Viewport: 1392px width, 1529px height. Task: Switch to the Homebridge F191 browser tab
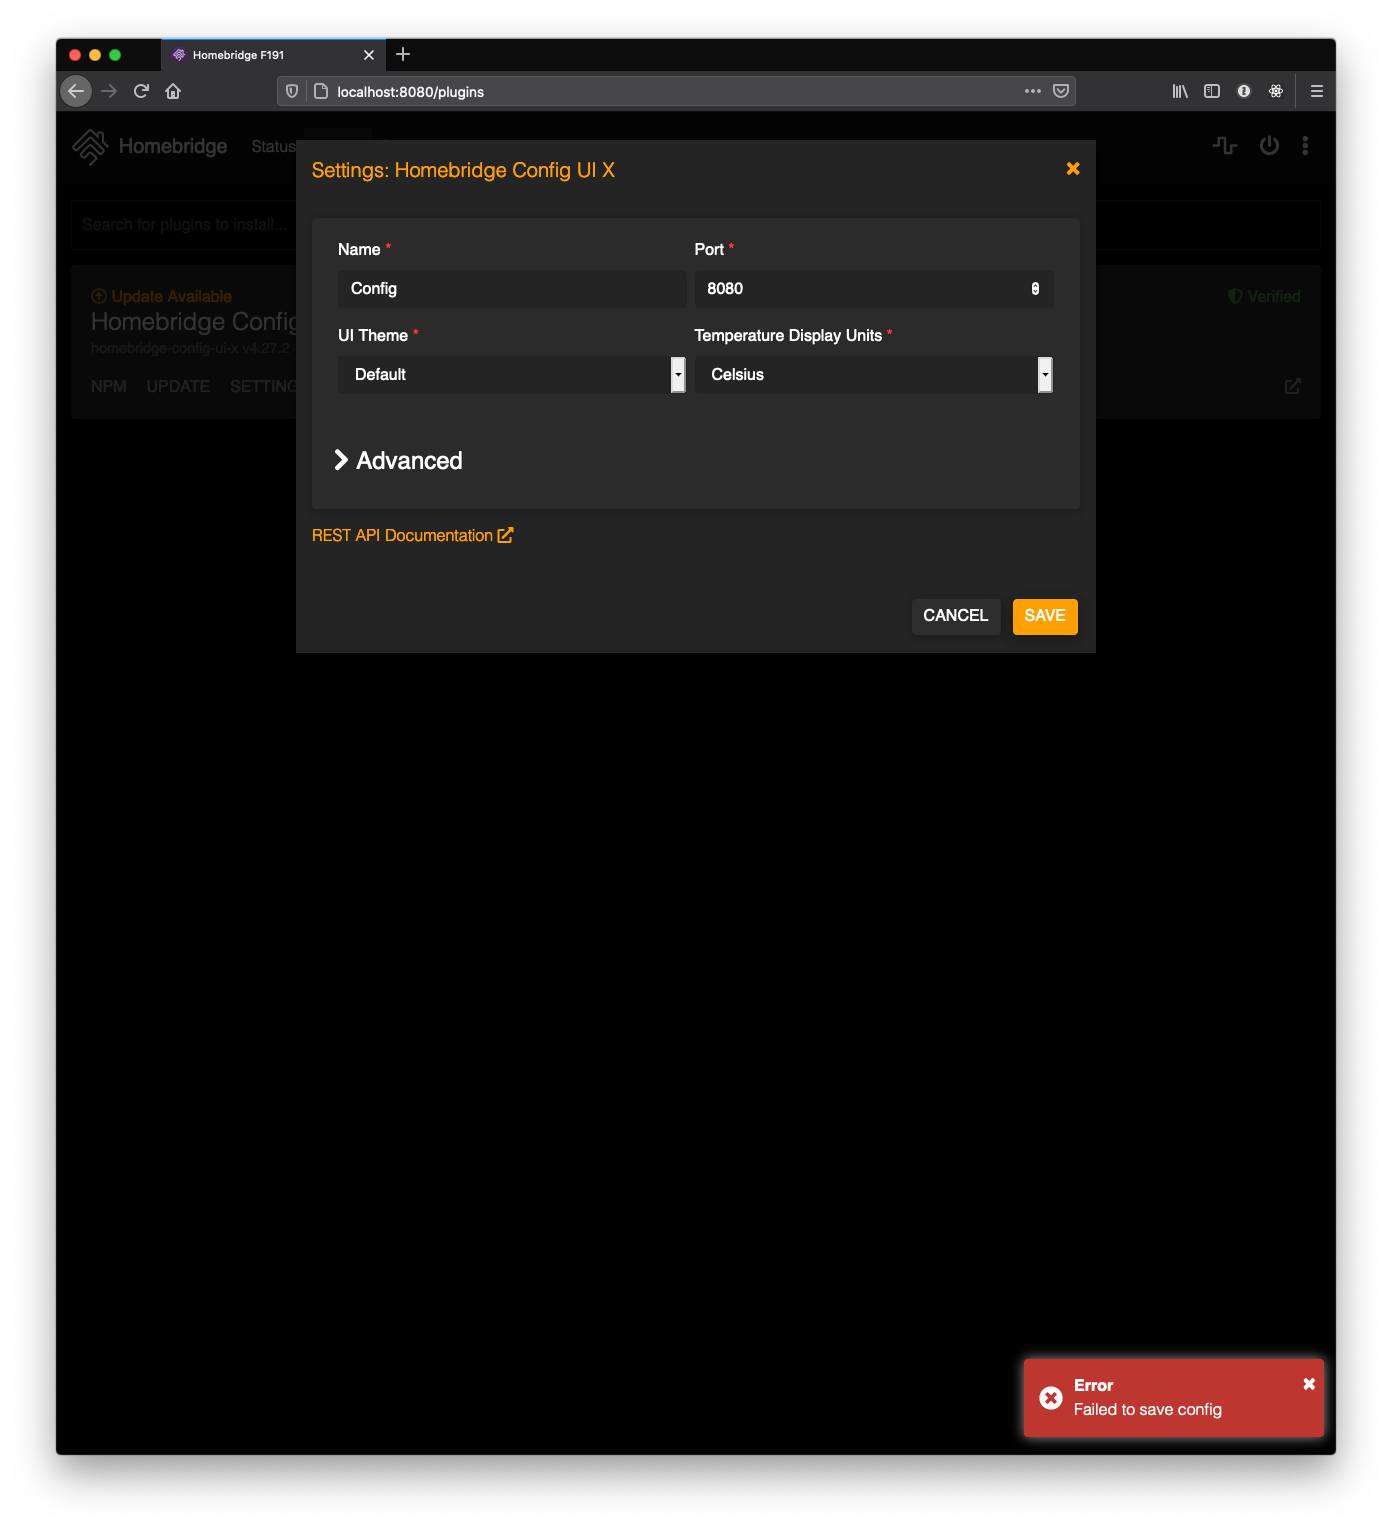click(x=250, y=55)
